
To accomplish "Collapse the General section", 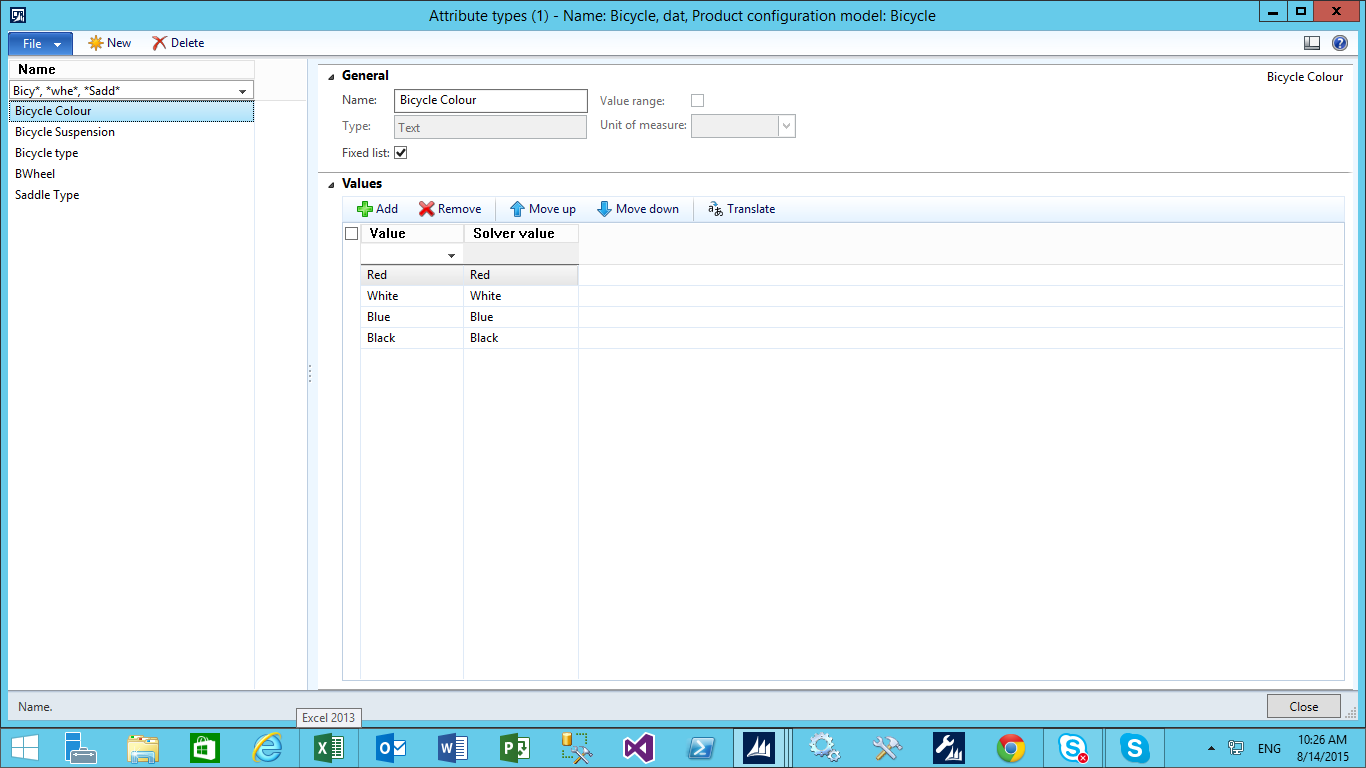I will coord(332,76).
